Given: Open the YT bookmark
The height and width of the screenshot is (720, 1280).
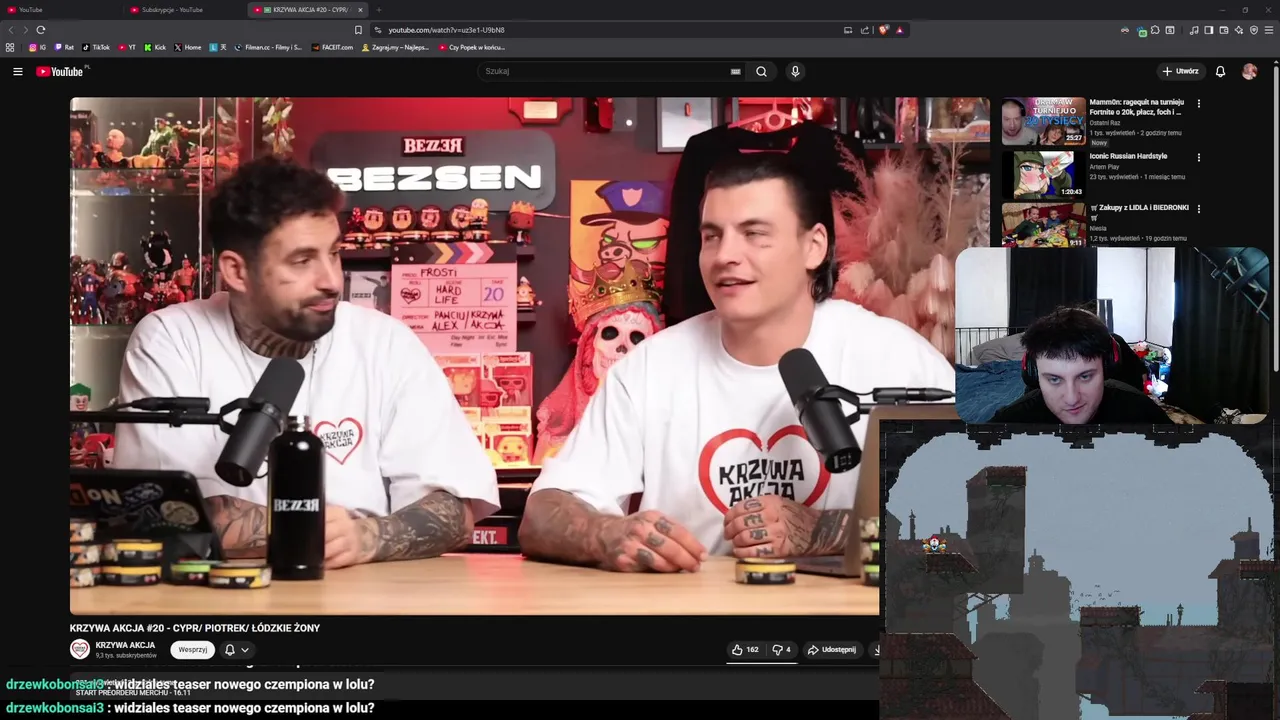Looking at the screenshot, I should pyautogui.click(x=127, y=47).
